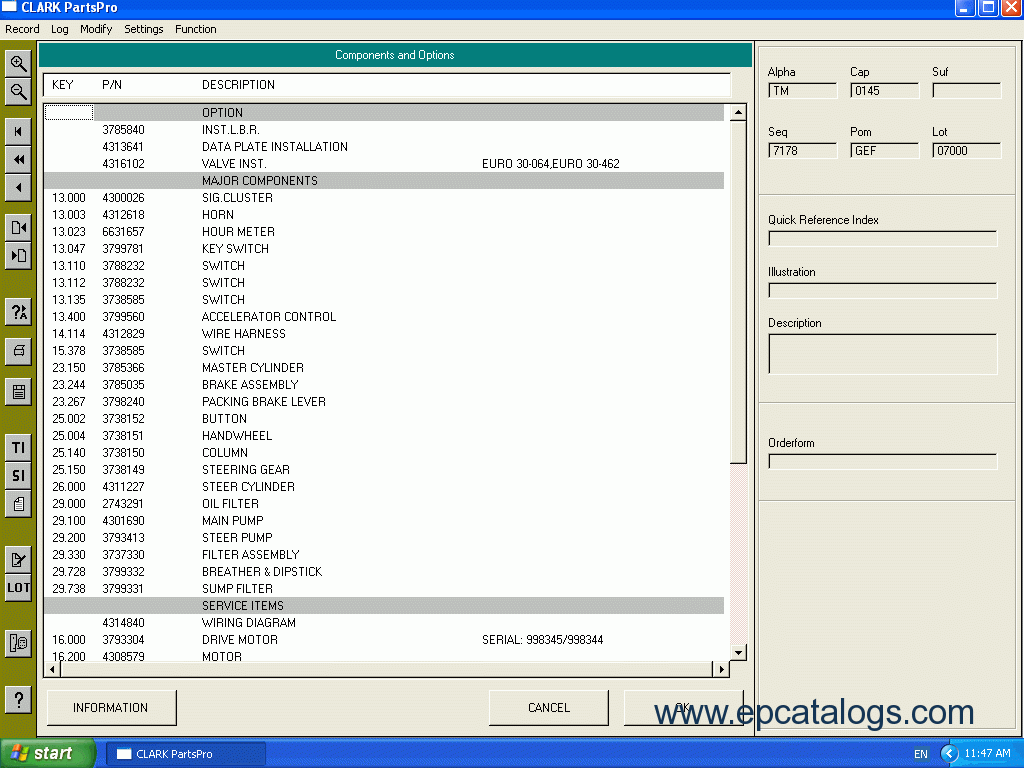Viewport: 1024px width, 768px height.
Task: Select the STEERING GEAR row
Action: [x=384, y=470]
